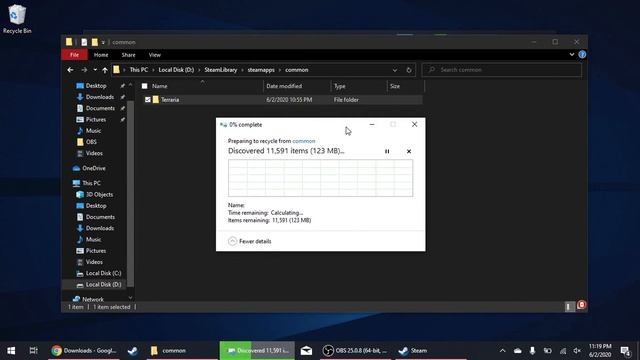Refresh the common folder view
640x360 pixels.
coord(409,70)
